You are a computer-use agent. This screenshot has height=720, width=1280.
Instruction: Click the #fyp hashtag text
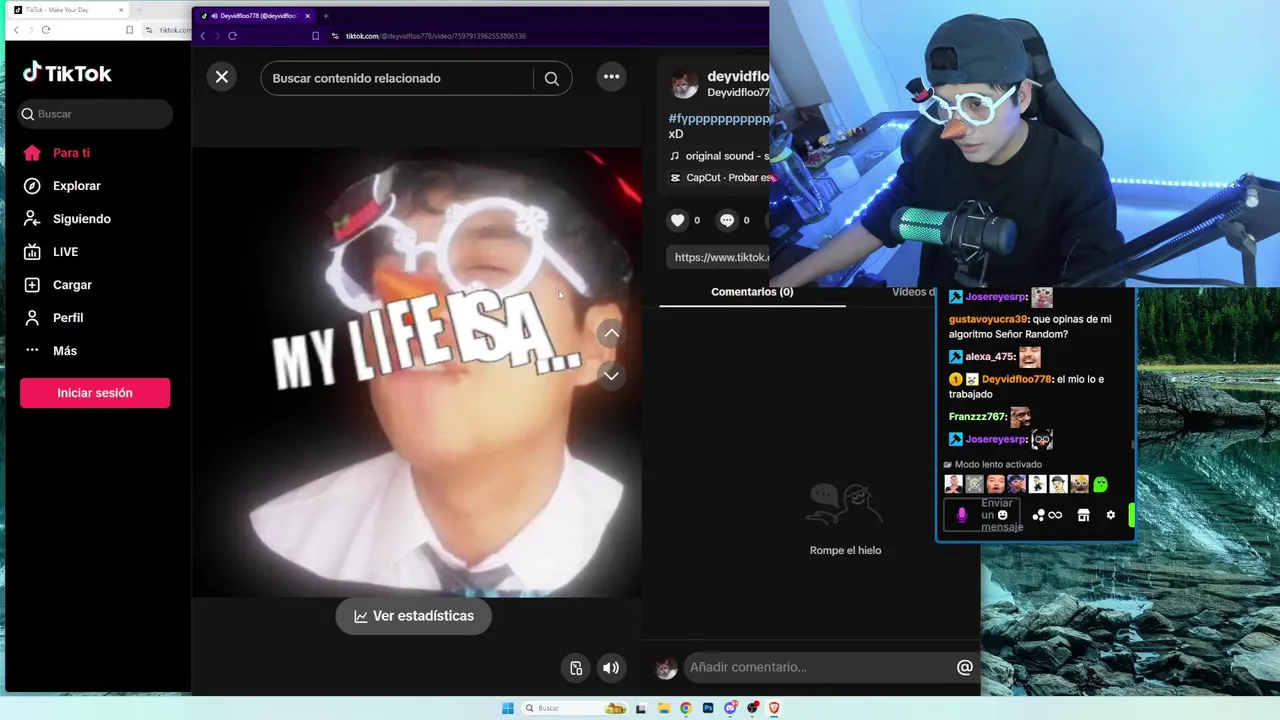point(719,118)
